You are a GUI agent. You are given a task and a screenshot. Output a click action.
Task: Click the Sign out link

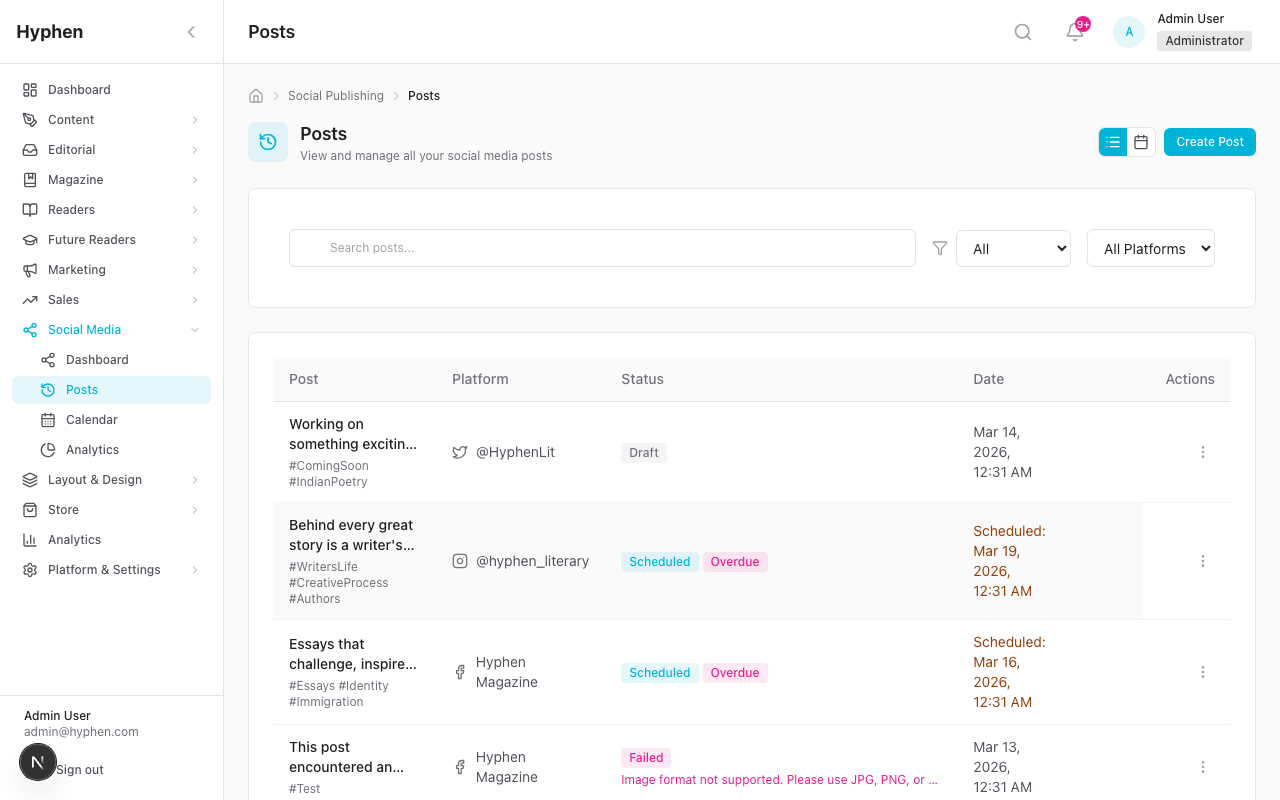tap(80, 769)
